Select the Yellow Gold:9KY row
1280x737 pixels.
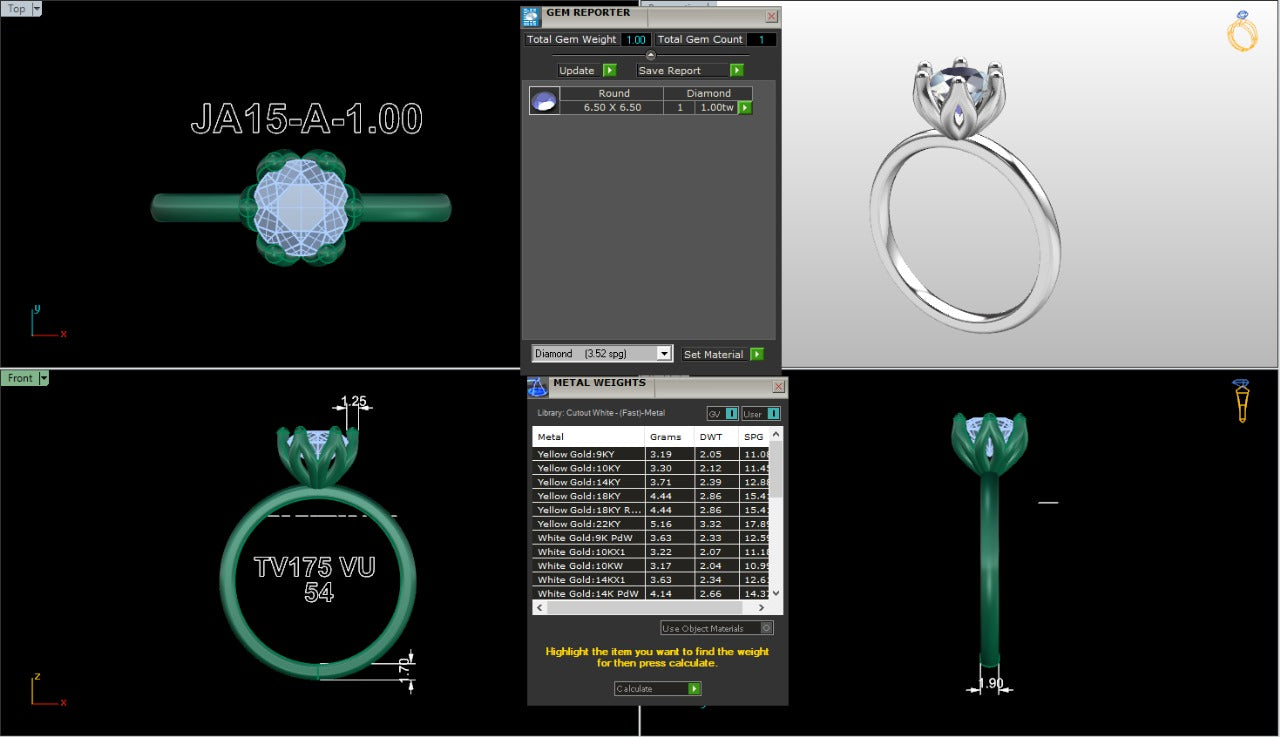click(x=652, y=454)
